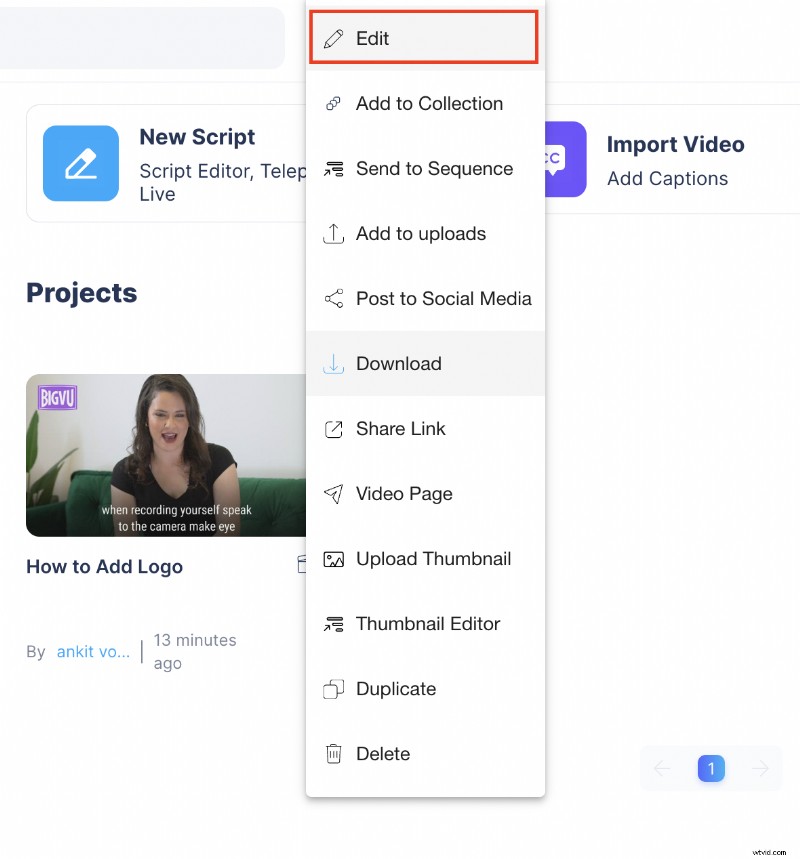This screenshot has height=859, width=800.
Task: Select page 1 in the pagination
Action: (x=711, y=768)
